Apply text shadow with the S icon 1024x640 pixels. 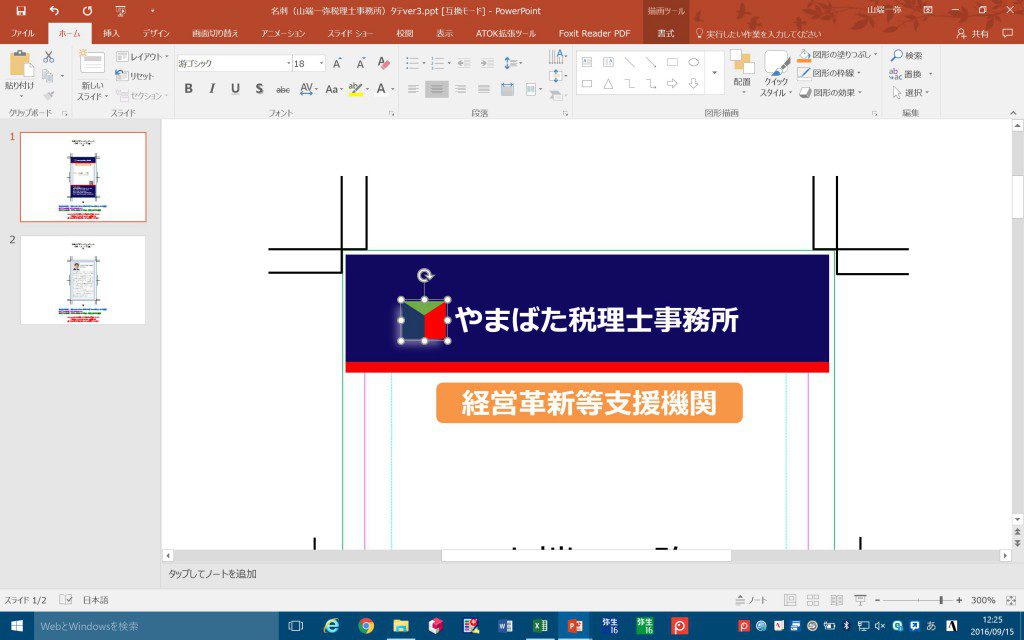[259, 89]
